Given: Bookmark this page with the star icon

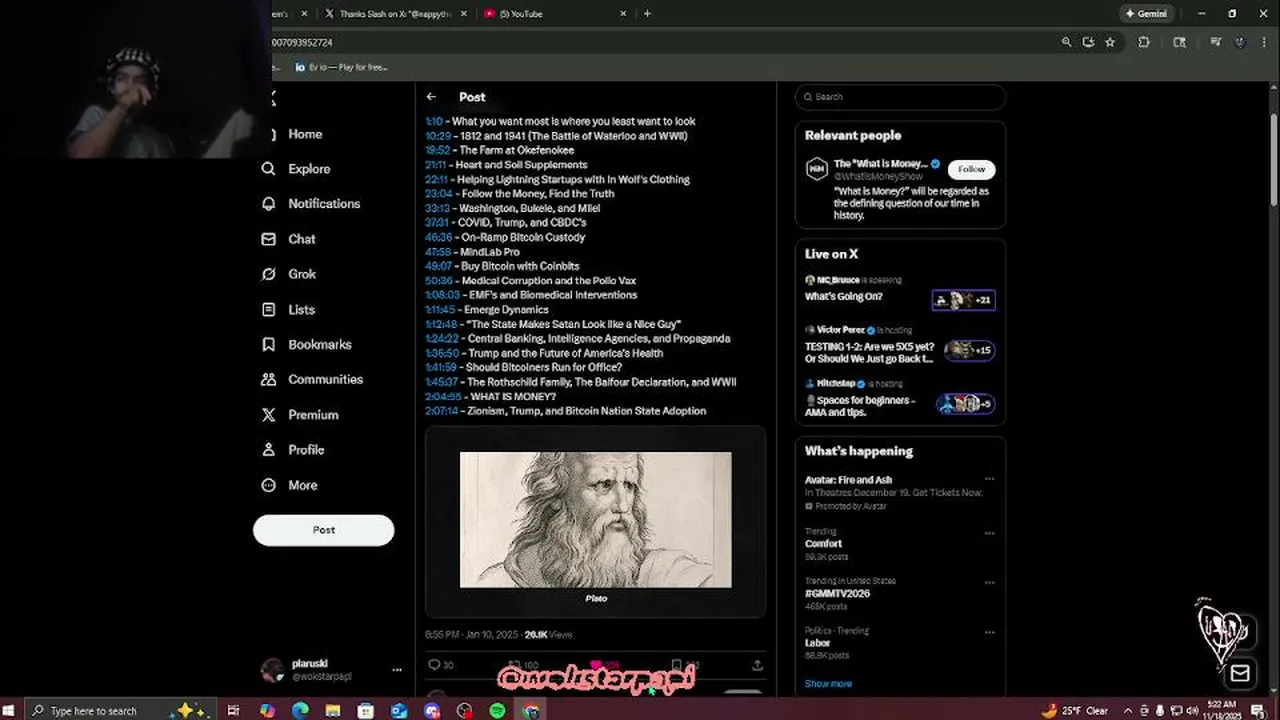Looking at the screenshot, I should click(1110, 43).
